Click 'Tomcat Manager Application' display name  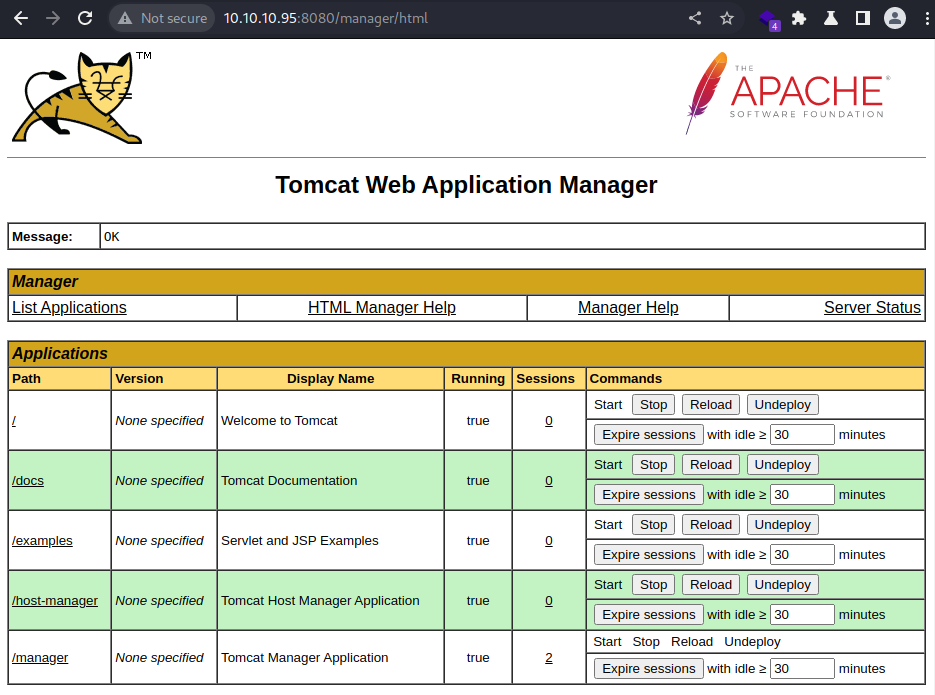[x=305, y=658]
